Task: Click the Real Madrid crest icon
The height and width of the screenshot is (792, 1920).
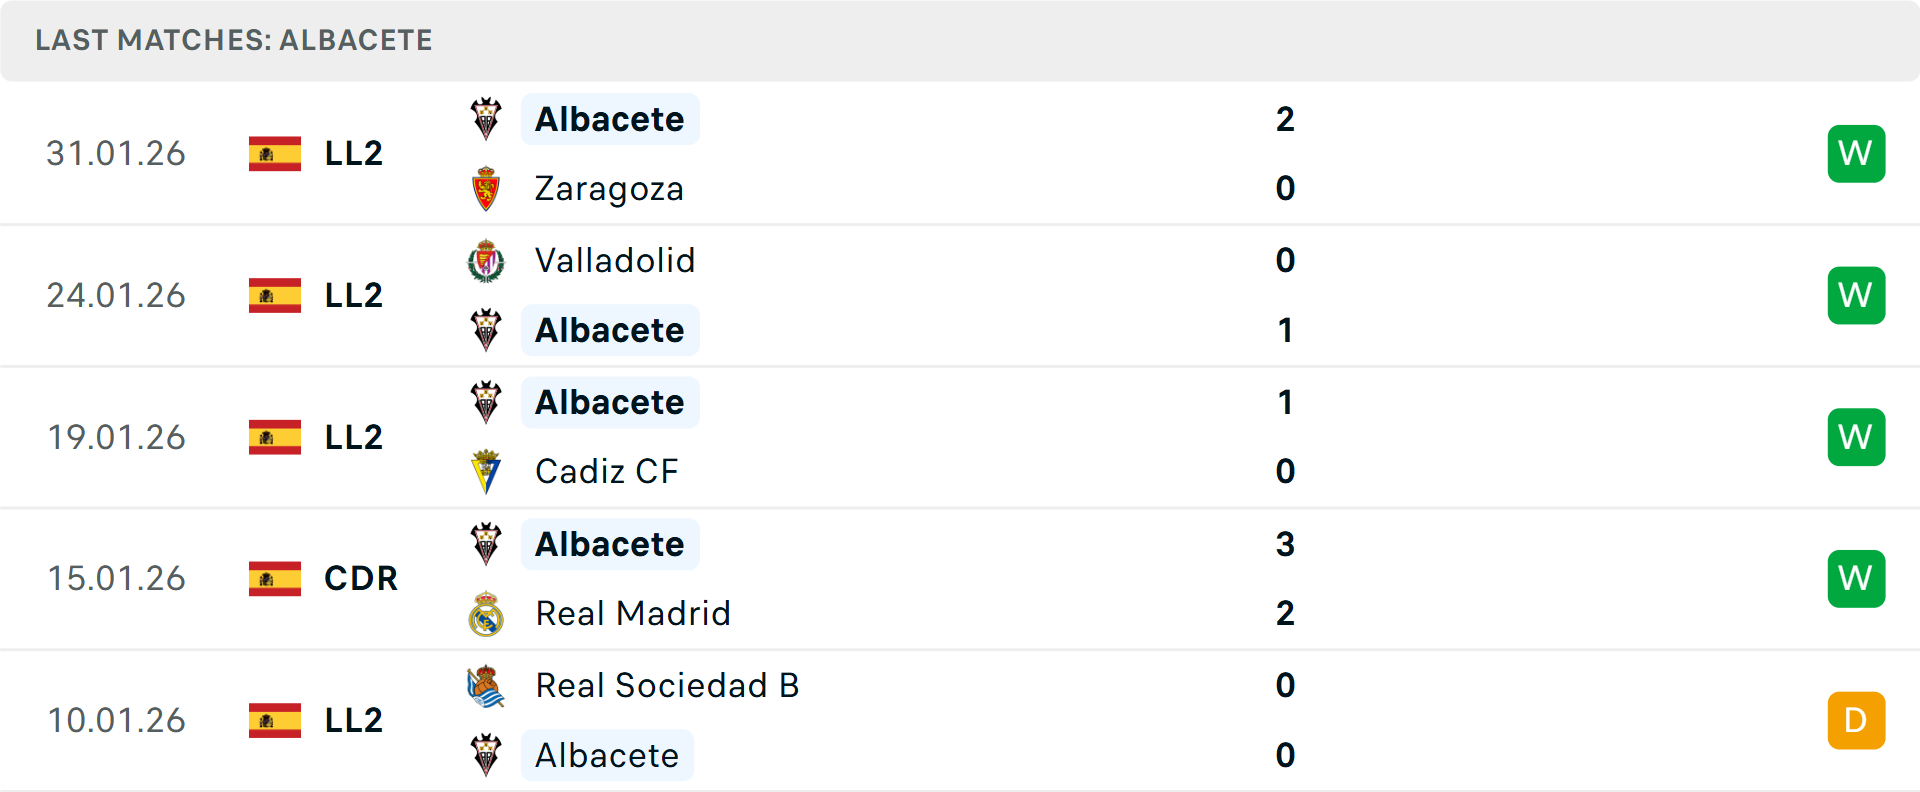Action: [x=486, y=614]
